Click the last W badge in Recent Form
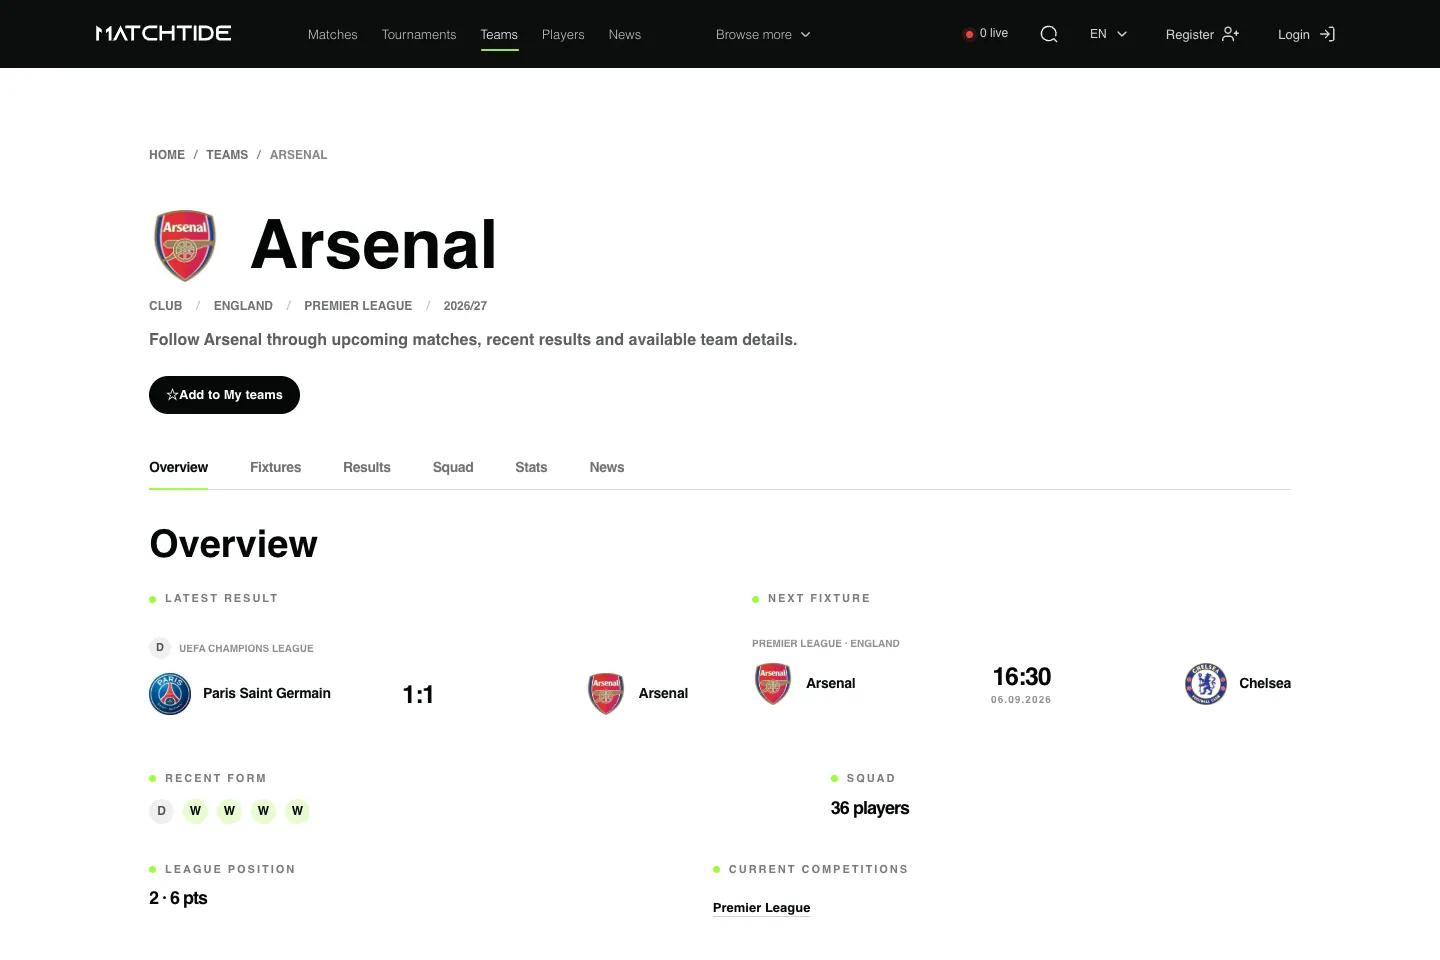 tap(297, 811)
